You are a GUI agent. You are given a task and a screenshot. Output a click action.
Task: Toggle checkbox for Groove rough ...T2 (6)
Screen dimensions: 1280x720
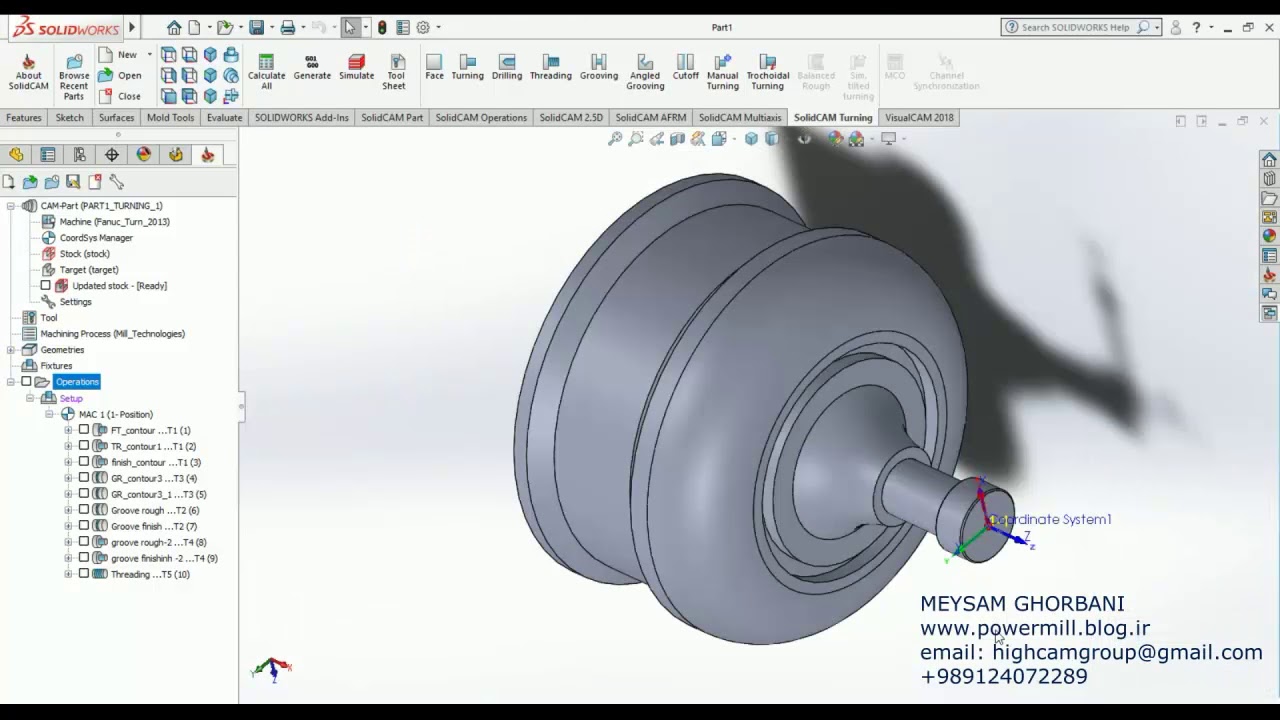84,510
